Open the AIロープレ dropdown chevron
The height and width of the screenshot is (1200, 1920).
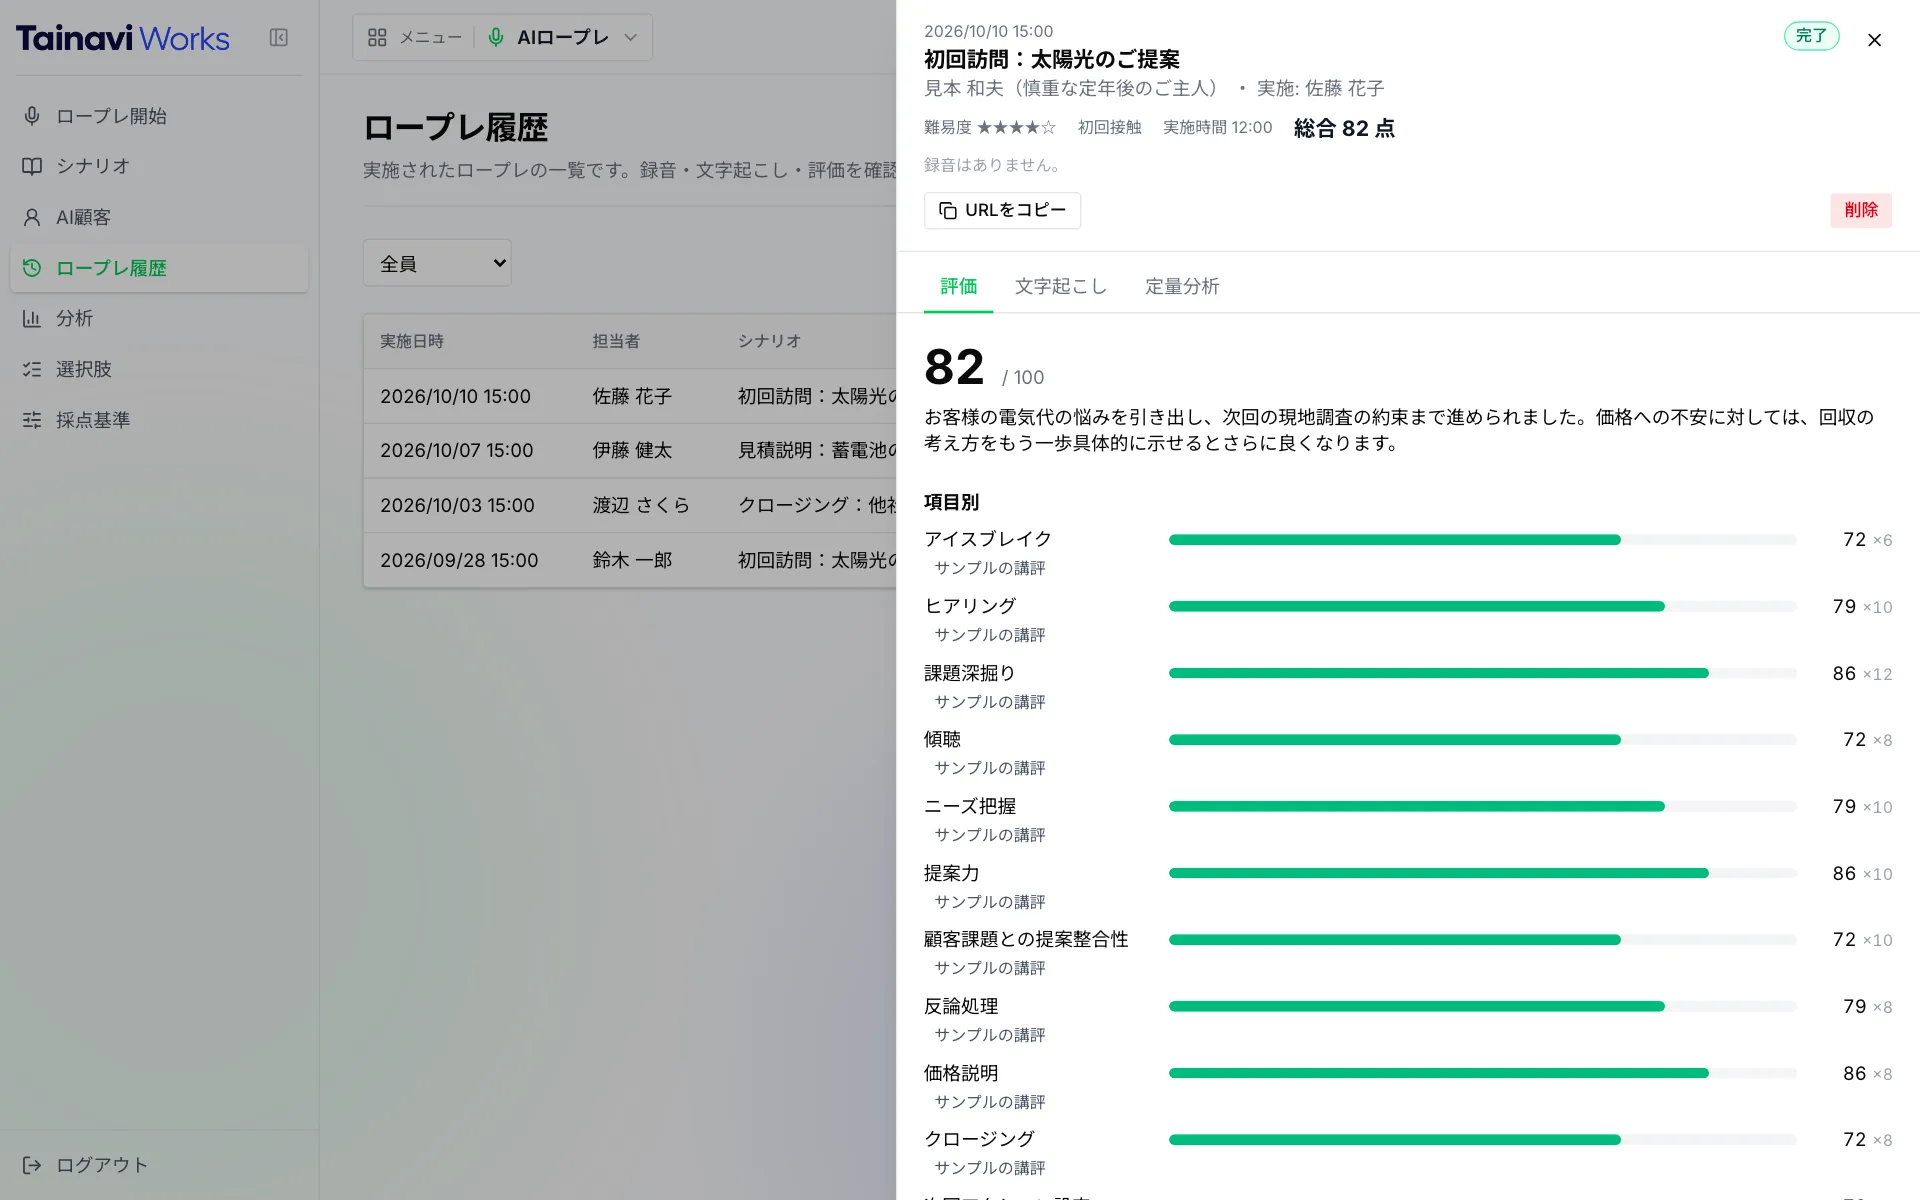[631, 37]
